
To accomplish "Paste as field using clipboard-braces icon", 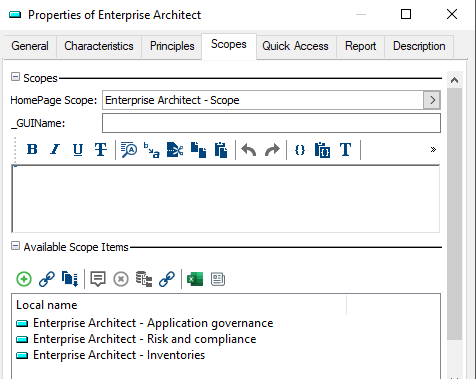I will click(x=322, y=150).
